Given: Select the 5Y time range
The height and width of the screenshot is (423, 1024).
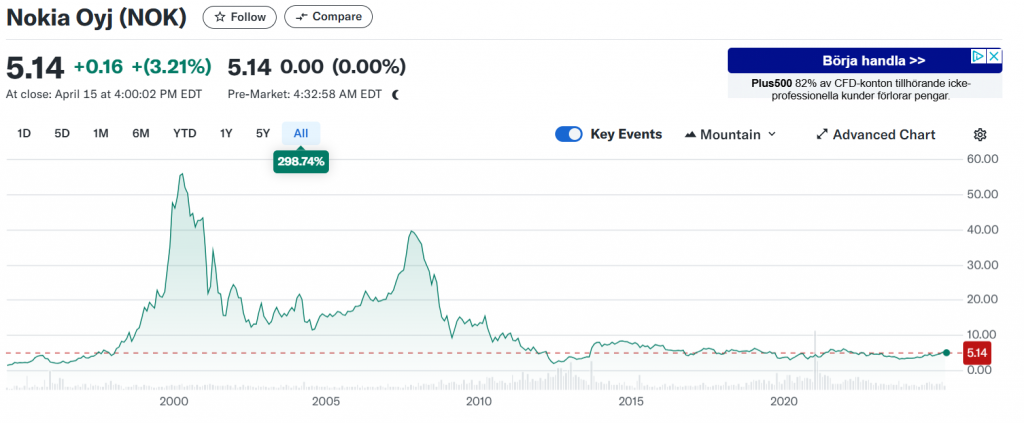Looking at the screenshot, I should pyautogui.click(x=263, y=133).
